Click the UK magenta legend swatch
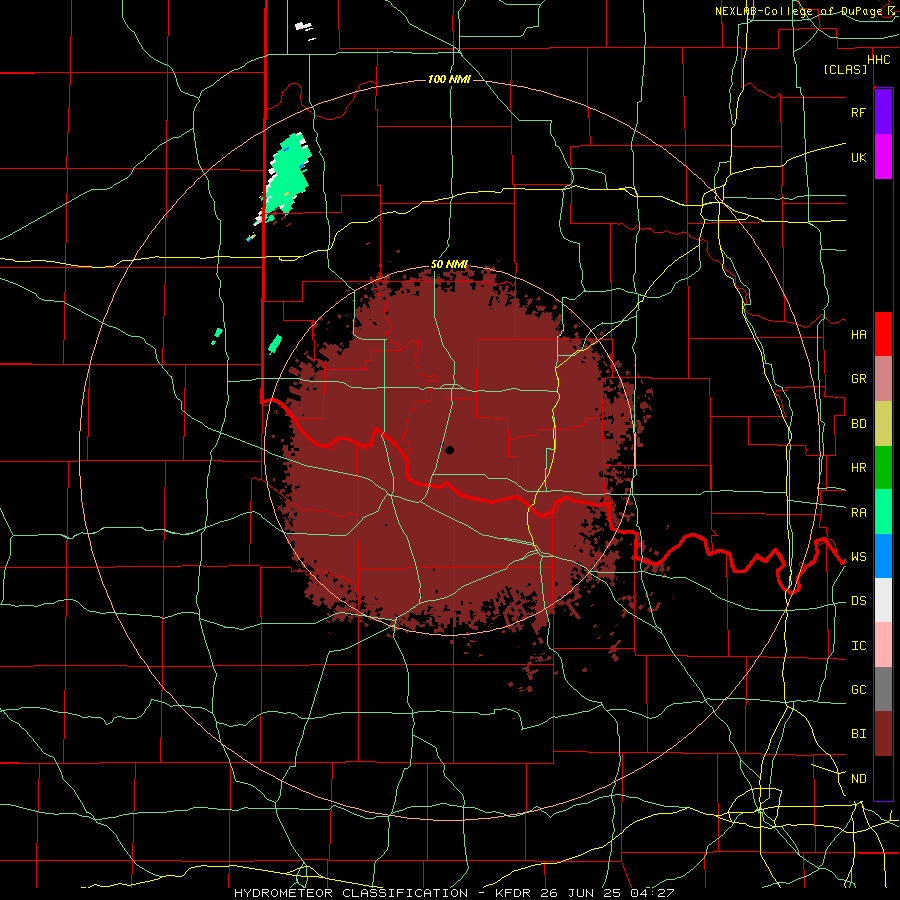This screenshot has height=900, width=900. [x=883, y=157]
